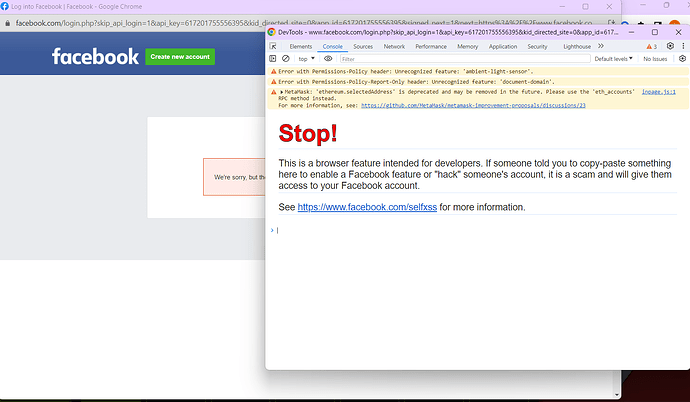
Task: Open DevTools settings gear in tab bar
Action: [670, 46]
